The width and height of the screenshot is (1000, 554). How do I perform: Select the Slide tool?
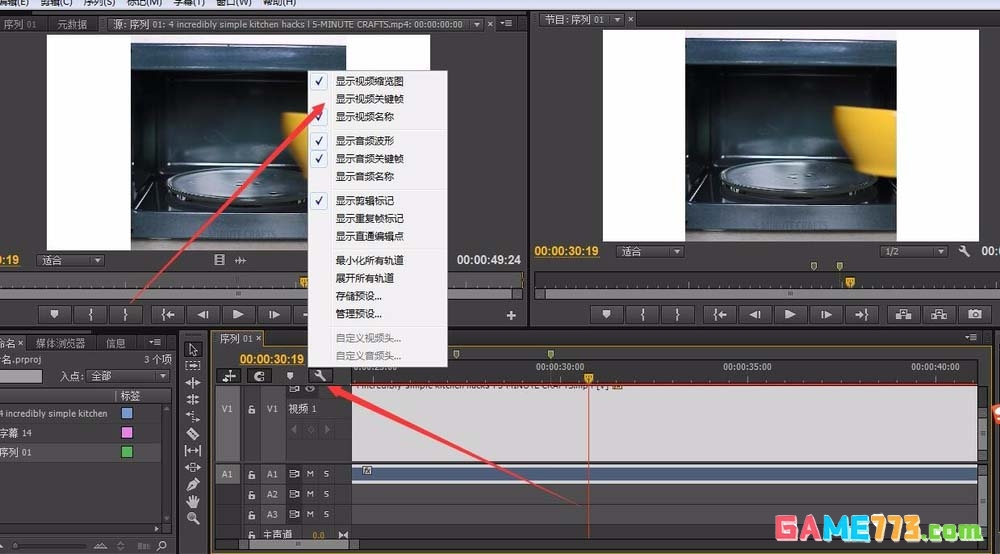coord(193,467)
